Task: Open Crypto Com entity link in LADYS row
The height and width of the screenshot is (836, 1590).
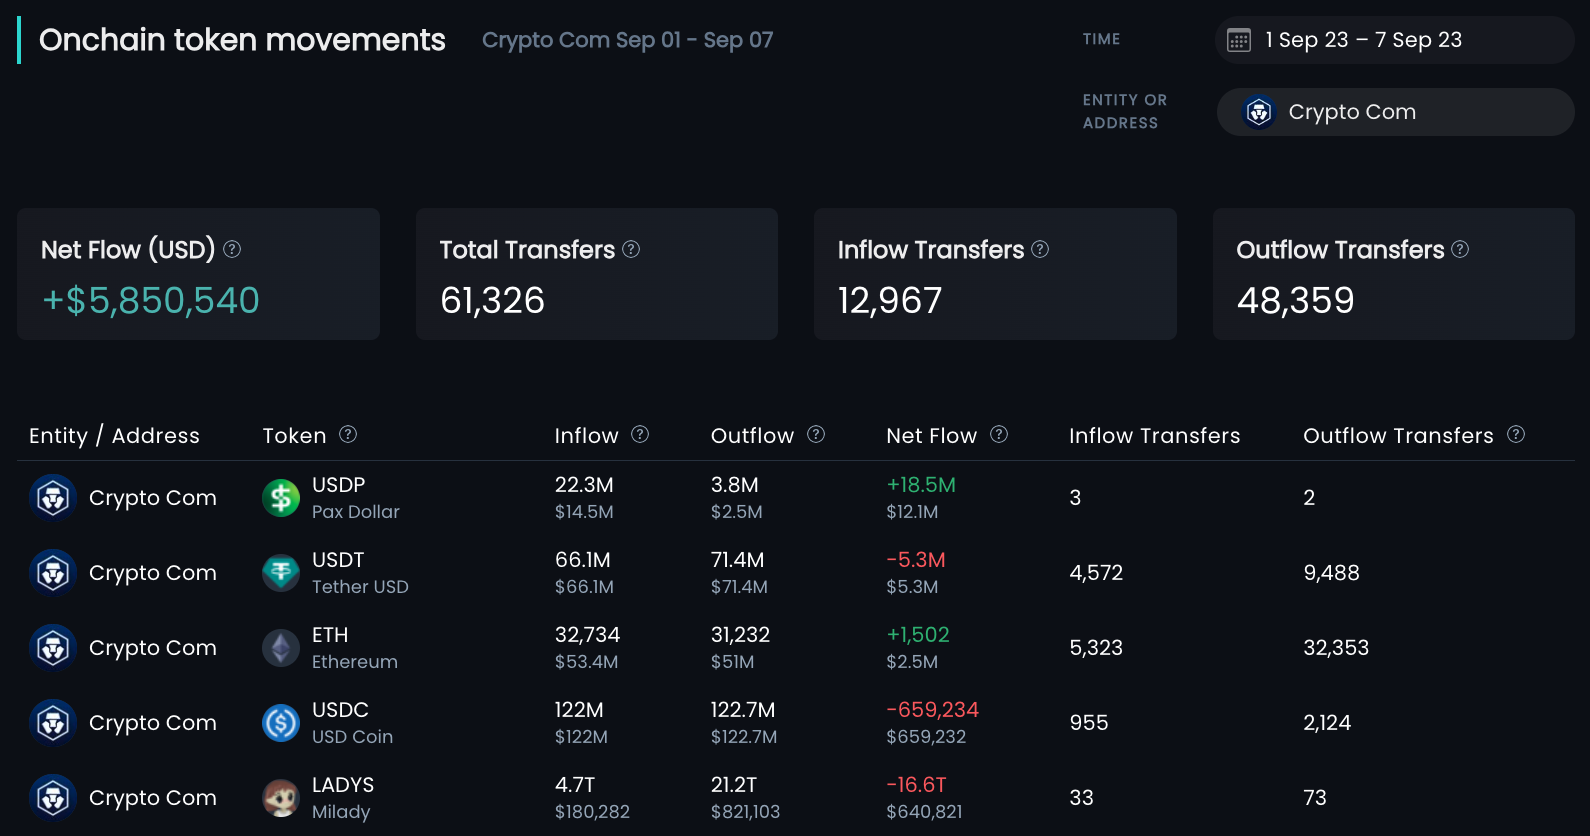Action: pyautogui.click(x=152, y=798)
